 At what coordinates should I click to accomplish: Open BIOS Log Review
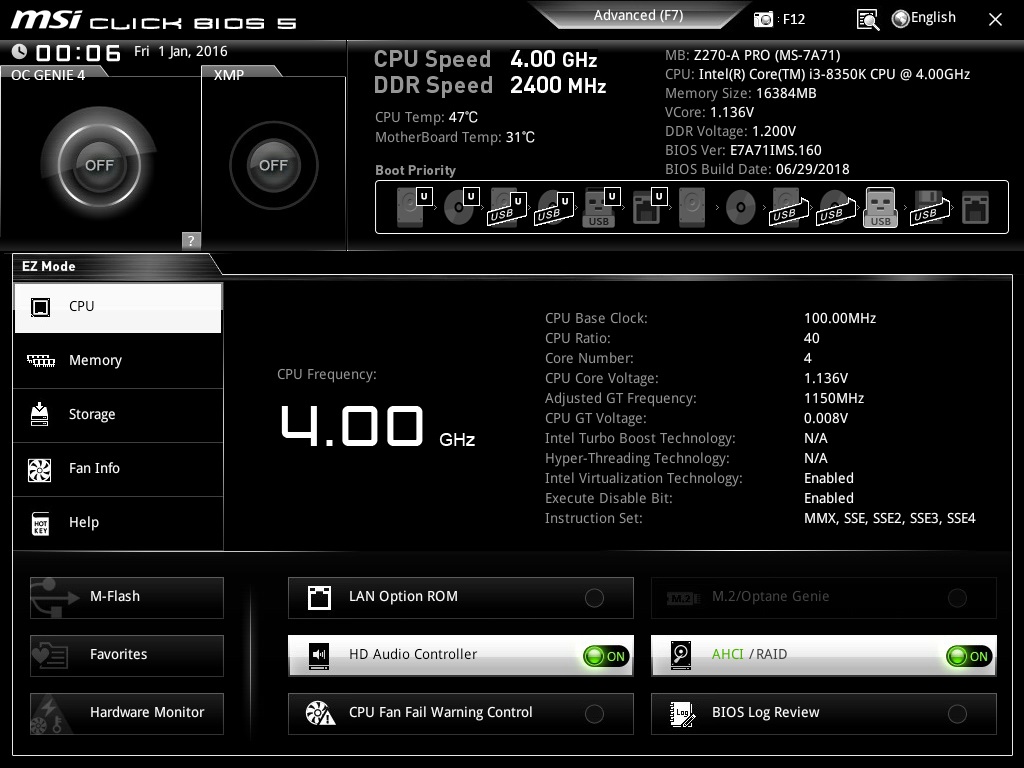824,713
